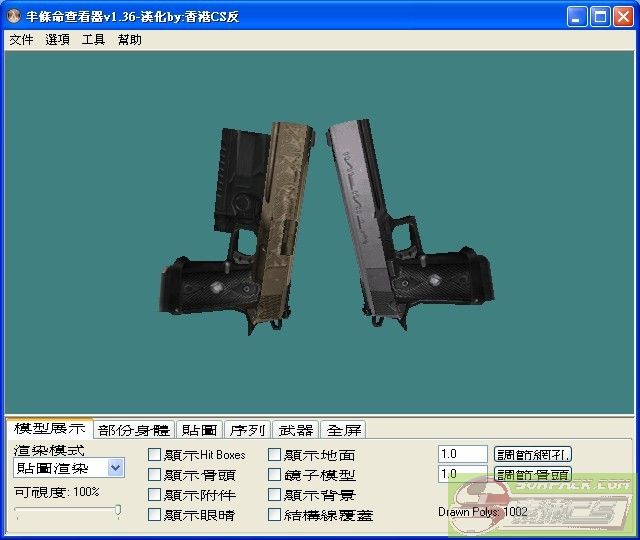This screenshot has width=640, height=540.
Task: Open the 工具 menu
Action: [93, 40]
